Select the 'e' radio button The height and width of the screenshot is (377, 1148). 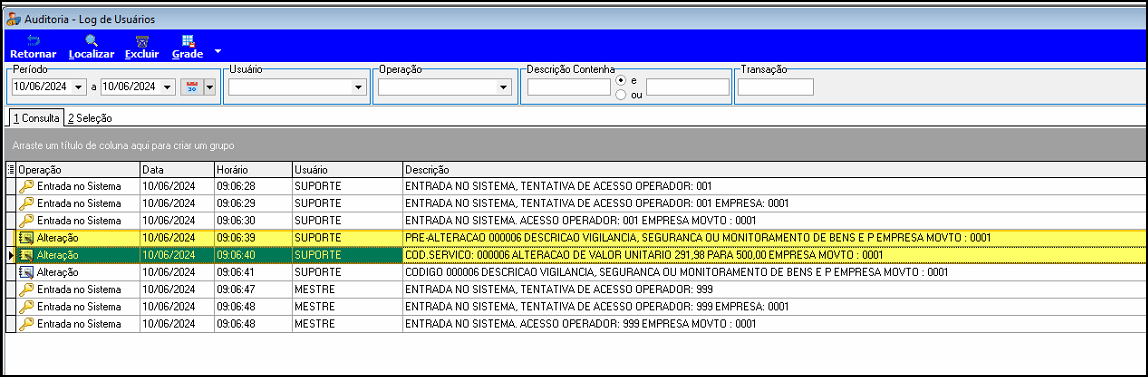(x=621, y=80)
